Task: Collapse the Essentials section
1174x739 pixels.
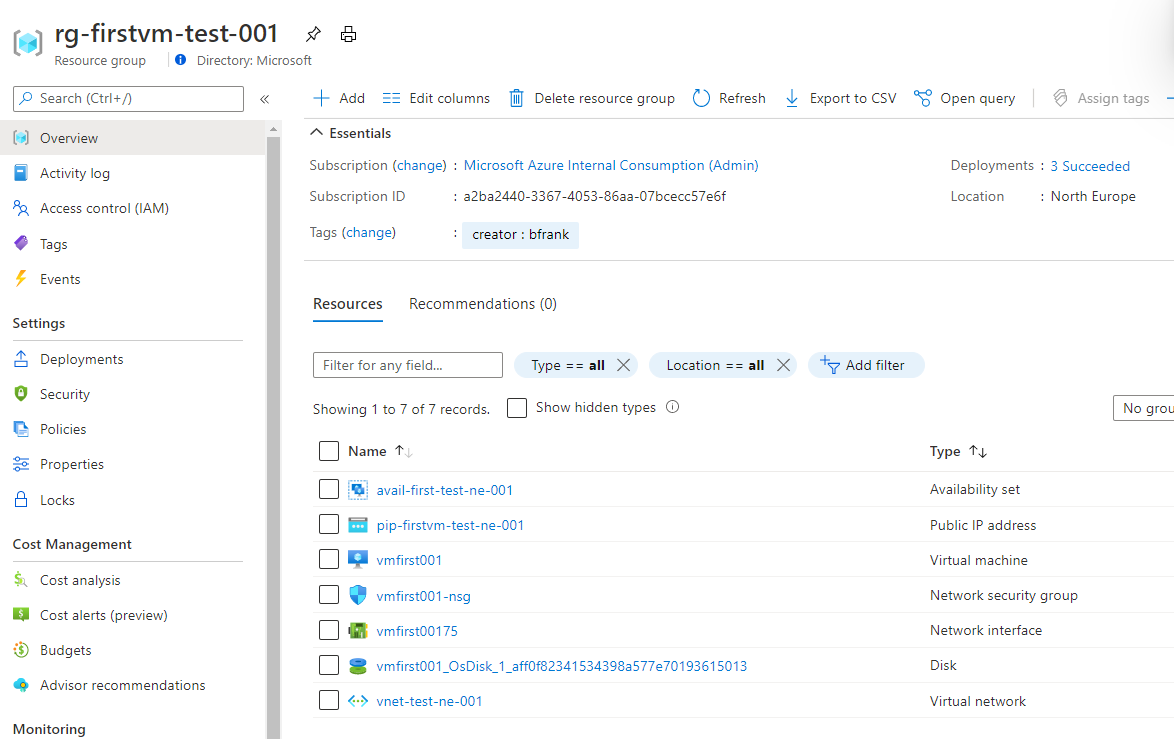Action: [315, 132]
